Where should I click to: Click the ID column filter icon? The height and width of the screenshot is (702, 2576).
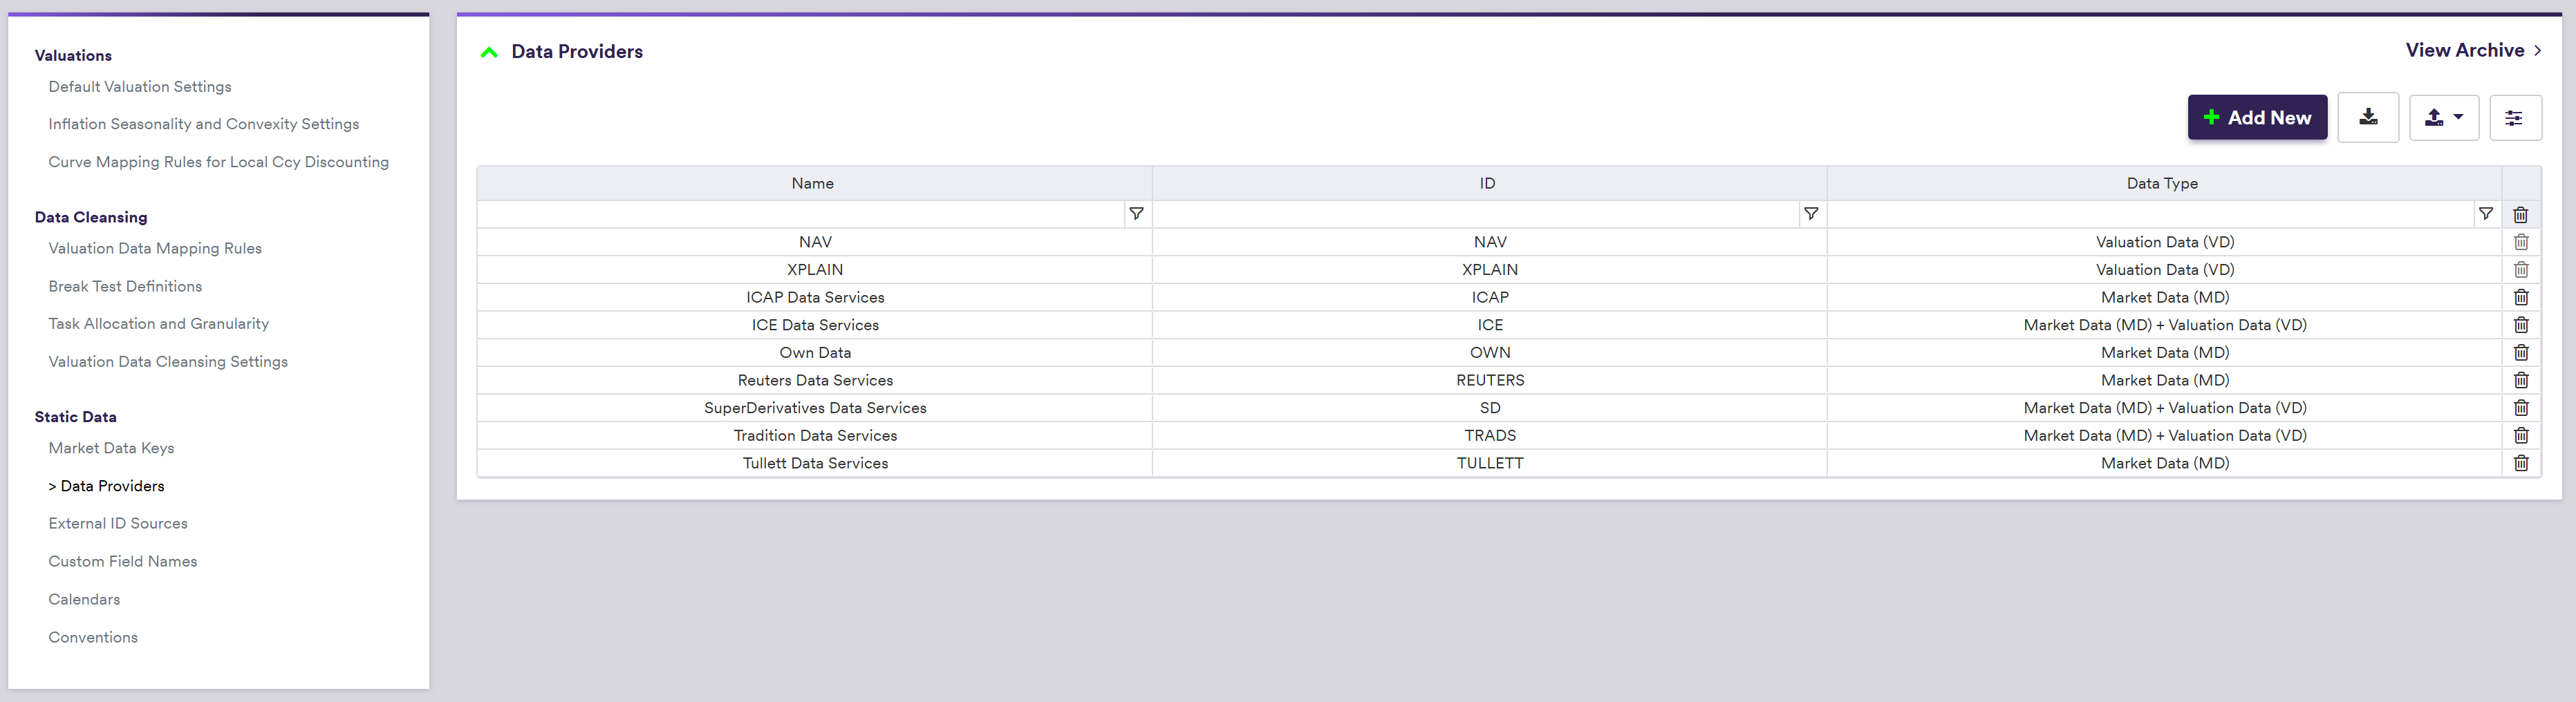[1810, 214]
